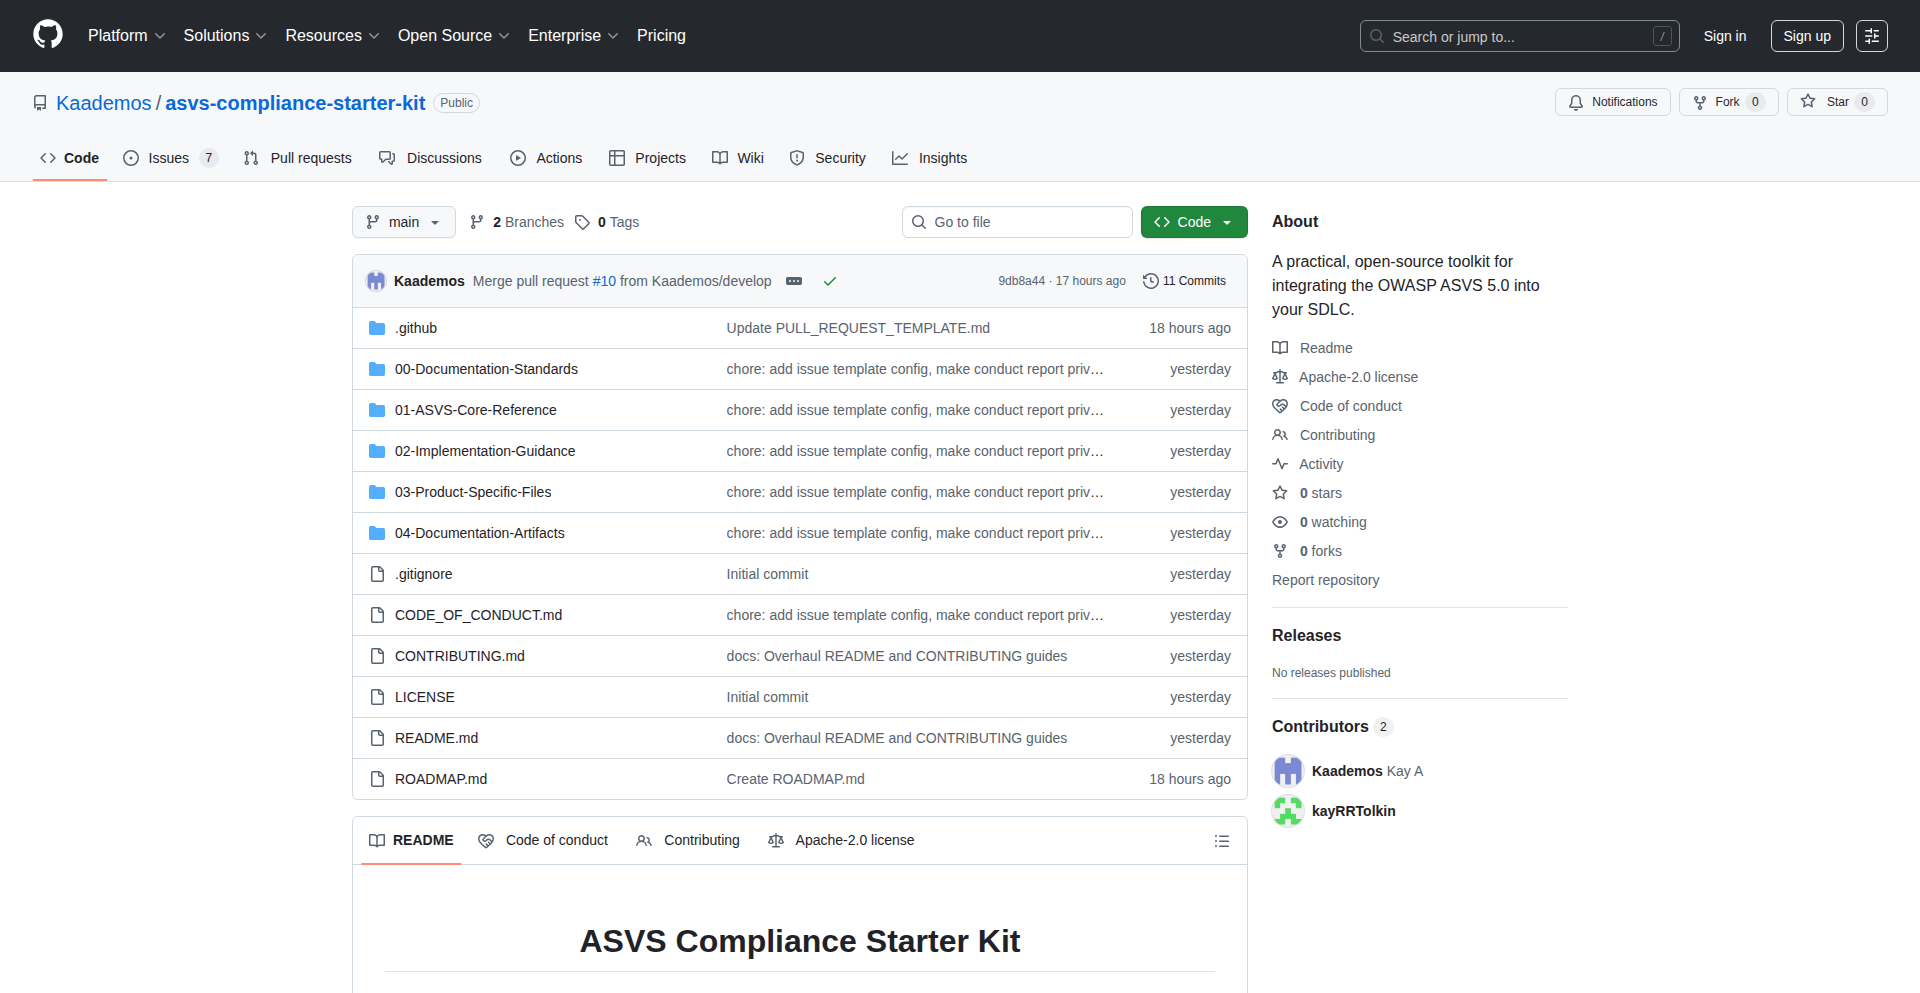
Task: Star this repository
Action: pyautogui.click(x=1837, y=102)
